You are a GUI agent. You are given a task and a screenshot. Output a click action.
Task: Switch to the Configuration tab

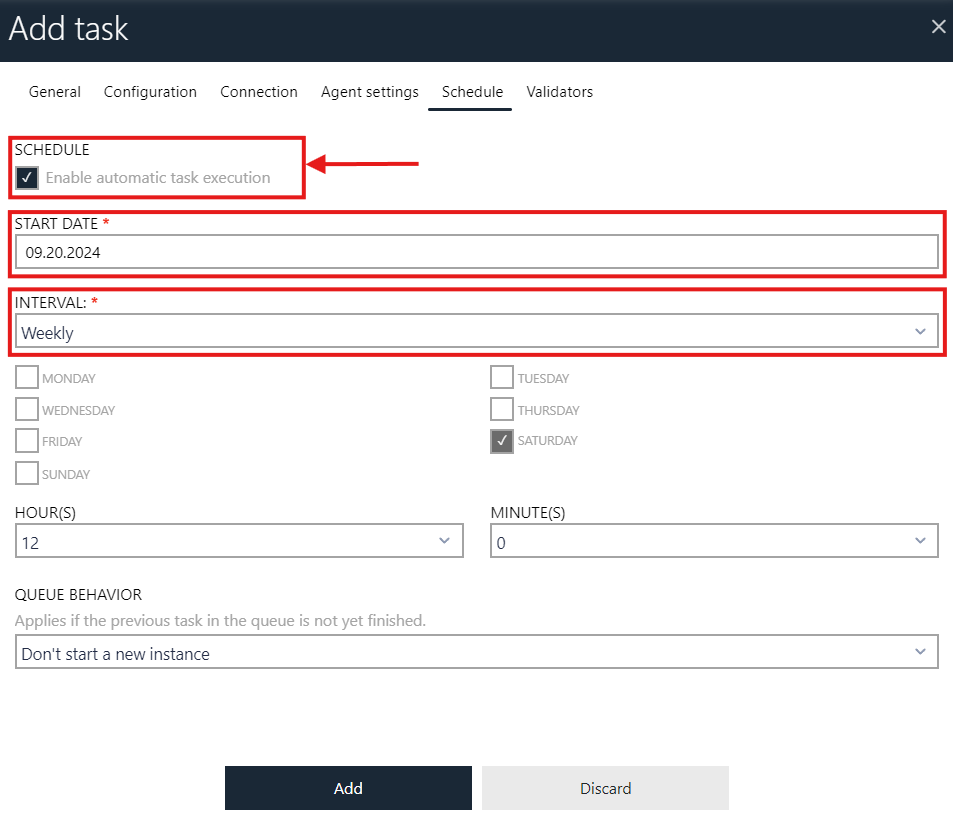[150, 92]
